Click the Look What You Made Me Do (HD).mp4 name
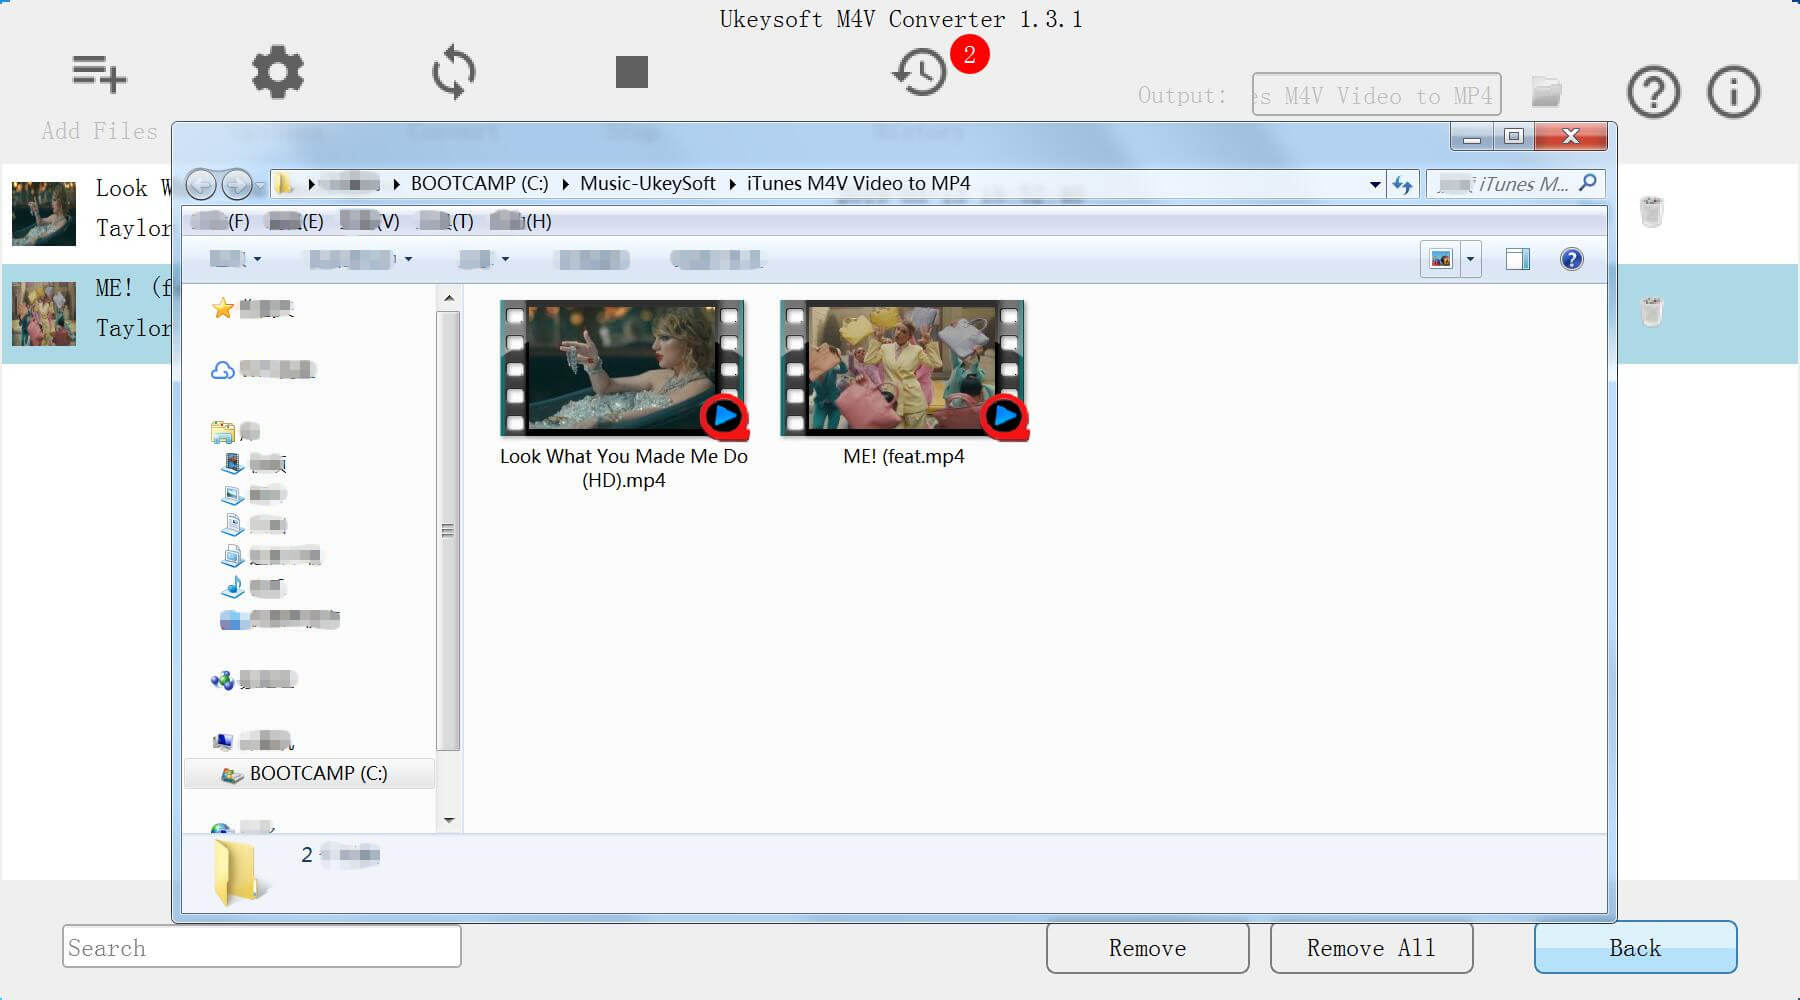This screenshot has width=1800, height=1000. click(x=623, y=468)
